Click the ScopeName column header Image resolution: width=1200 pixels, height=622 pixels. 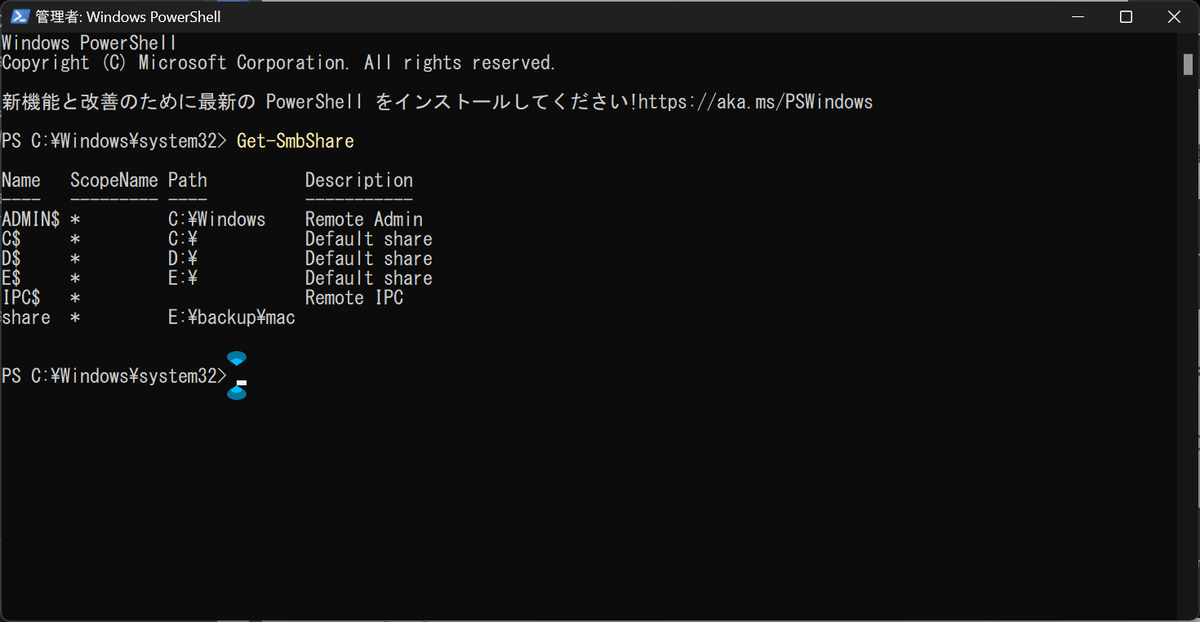click(x=114, y=180)
